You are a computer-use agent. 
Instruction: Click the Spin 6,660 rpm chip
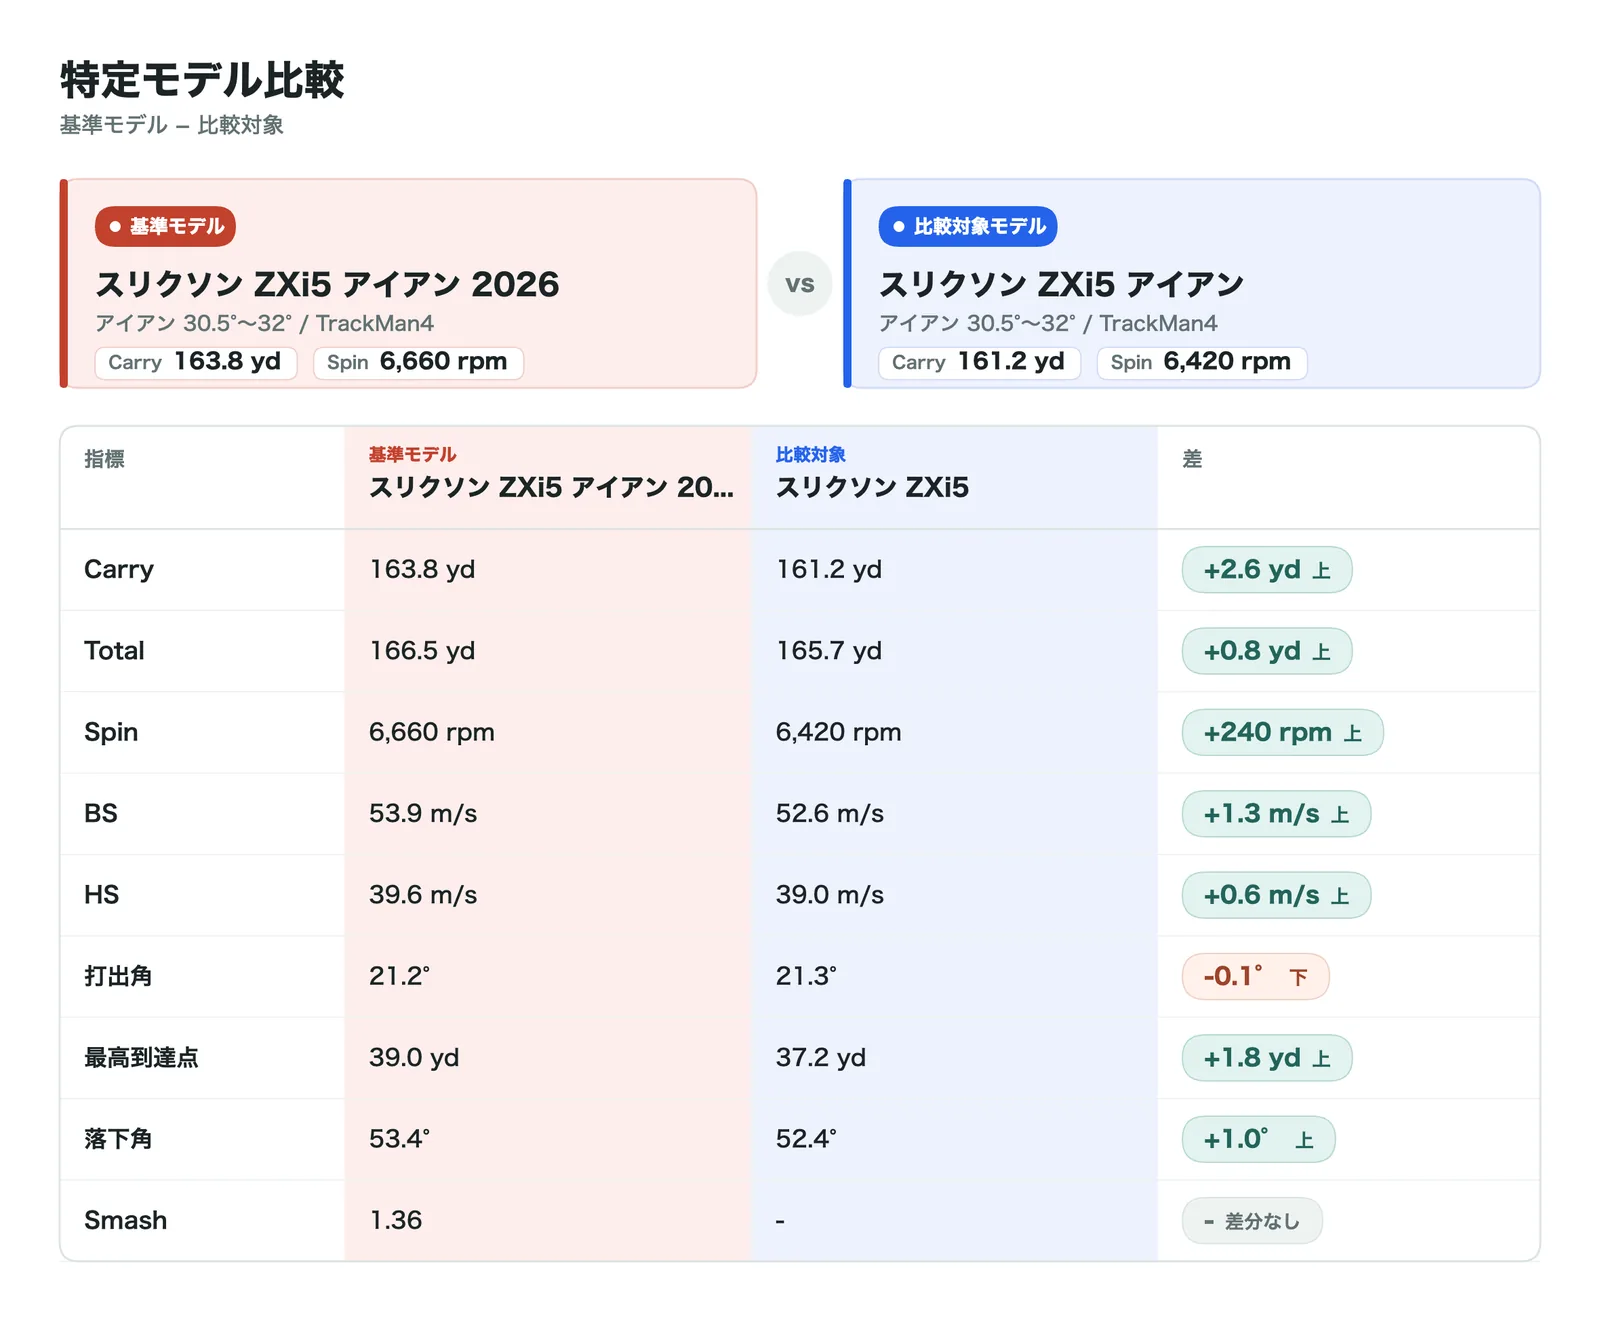click(x=418, y=362)
